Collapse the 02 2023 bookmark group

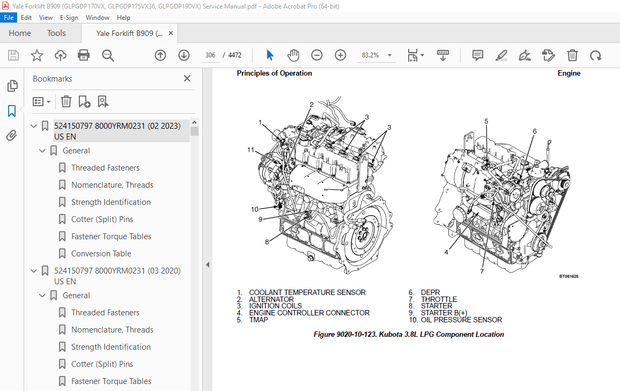click(34, 126)
